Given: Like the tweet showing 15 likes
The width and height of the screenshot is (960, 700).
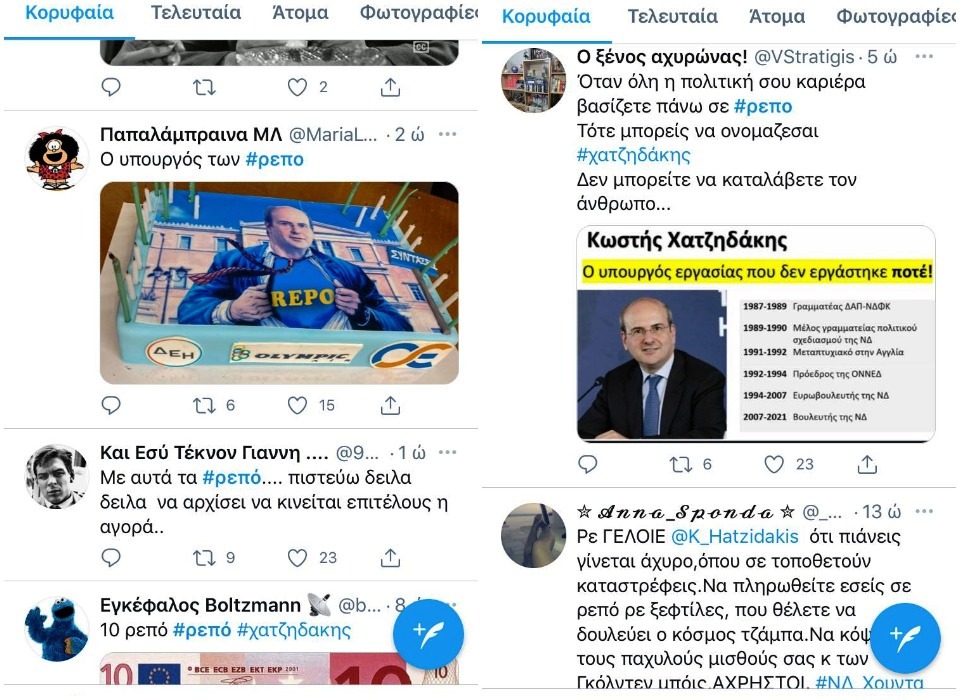Looking at the screenshot, I should 297,405.
